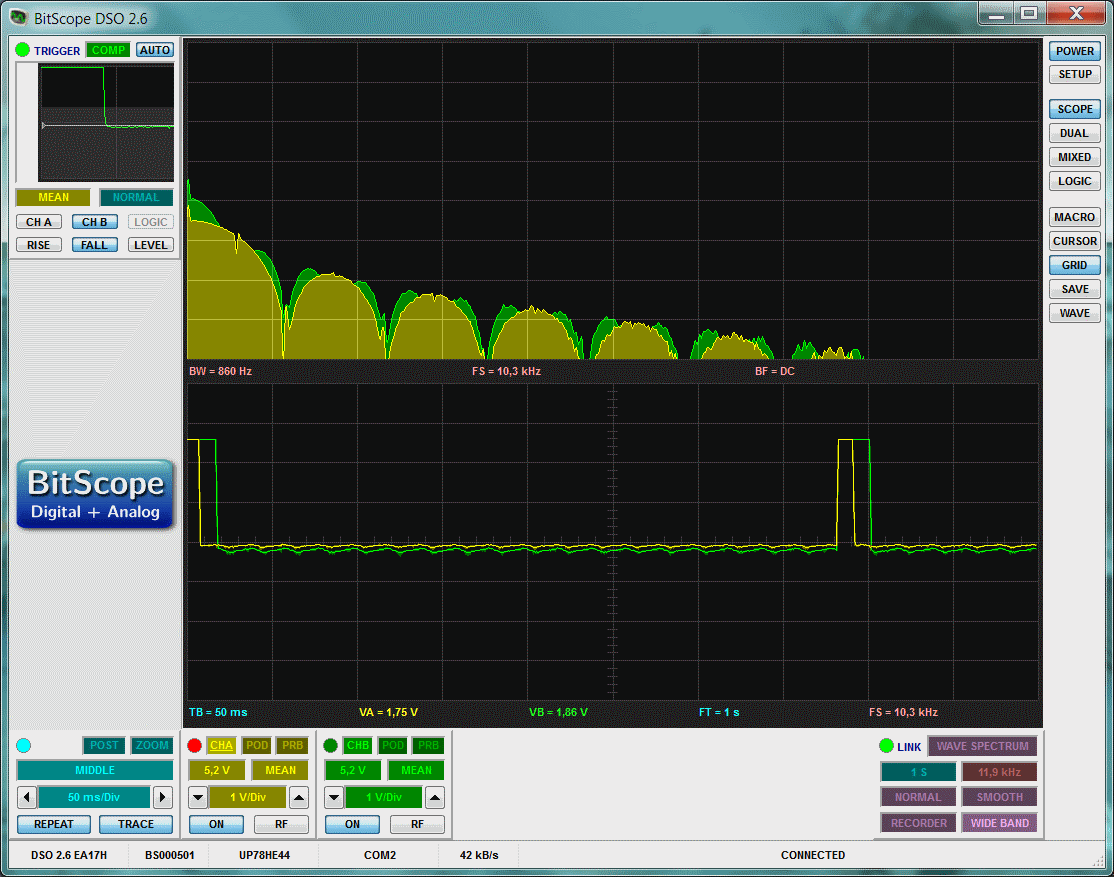
Task: Raise channel A volts per division
Action: tap(299, 797)
